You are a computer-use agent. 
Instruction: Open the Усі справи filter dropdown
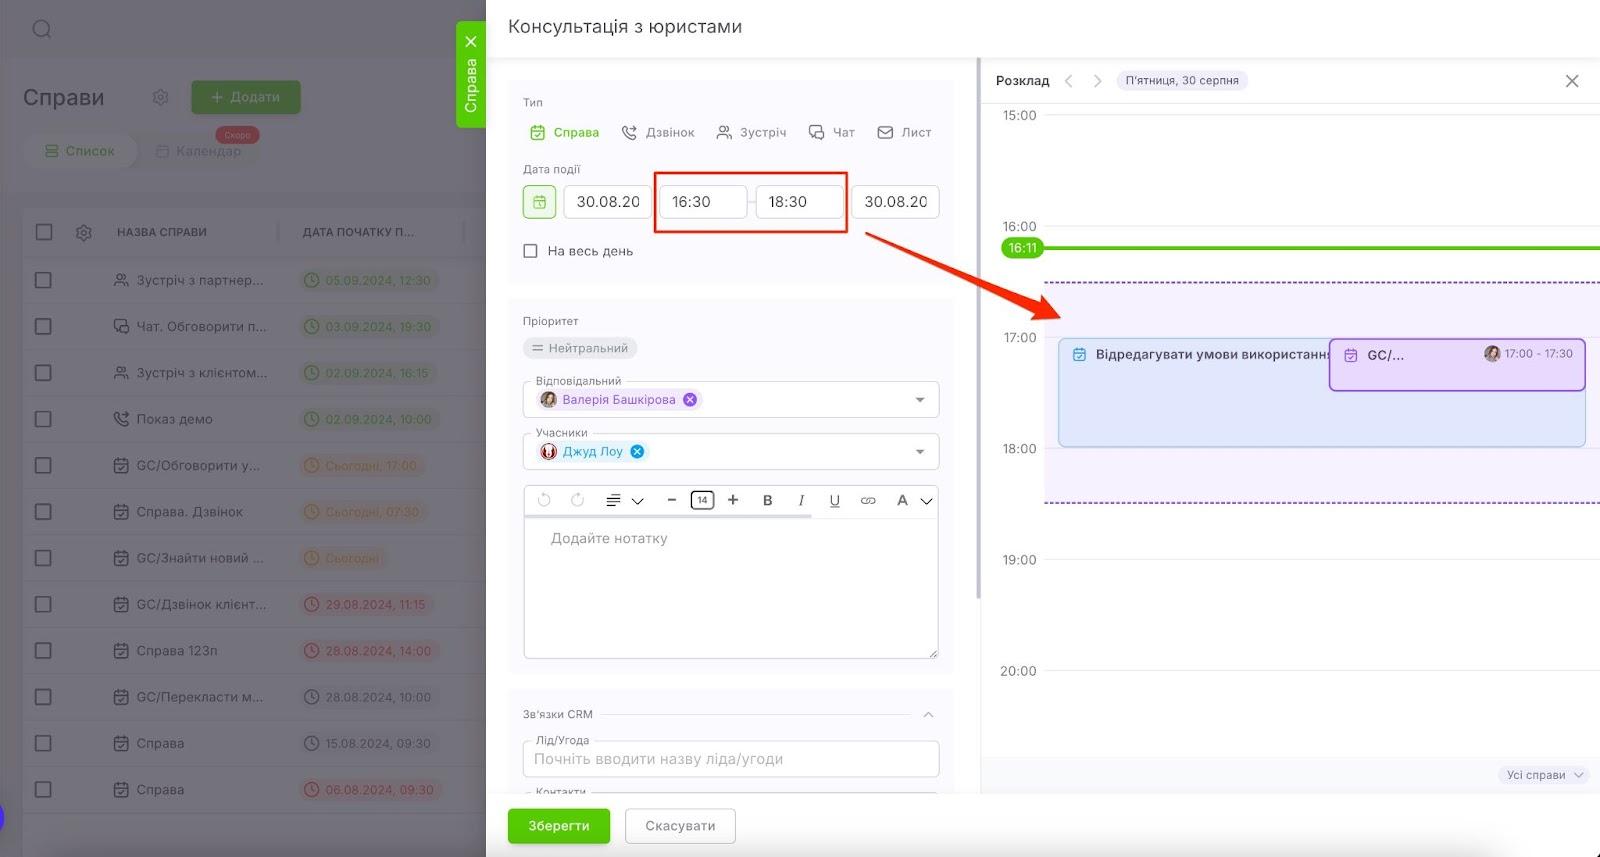(1544, 775)
